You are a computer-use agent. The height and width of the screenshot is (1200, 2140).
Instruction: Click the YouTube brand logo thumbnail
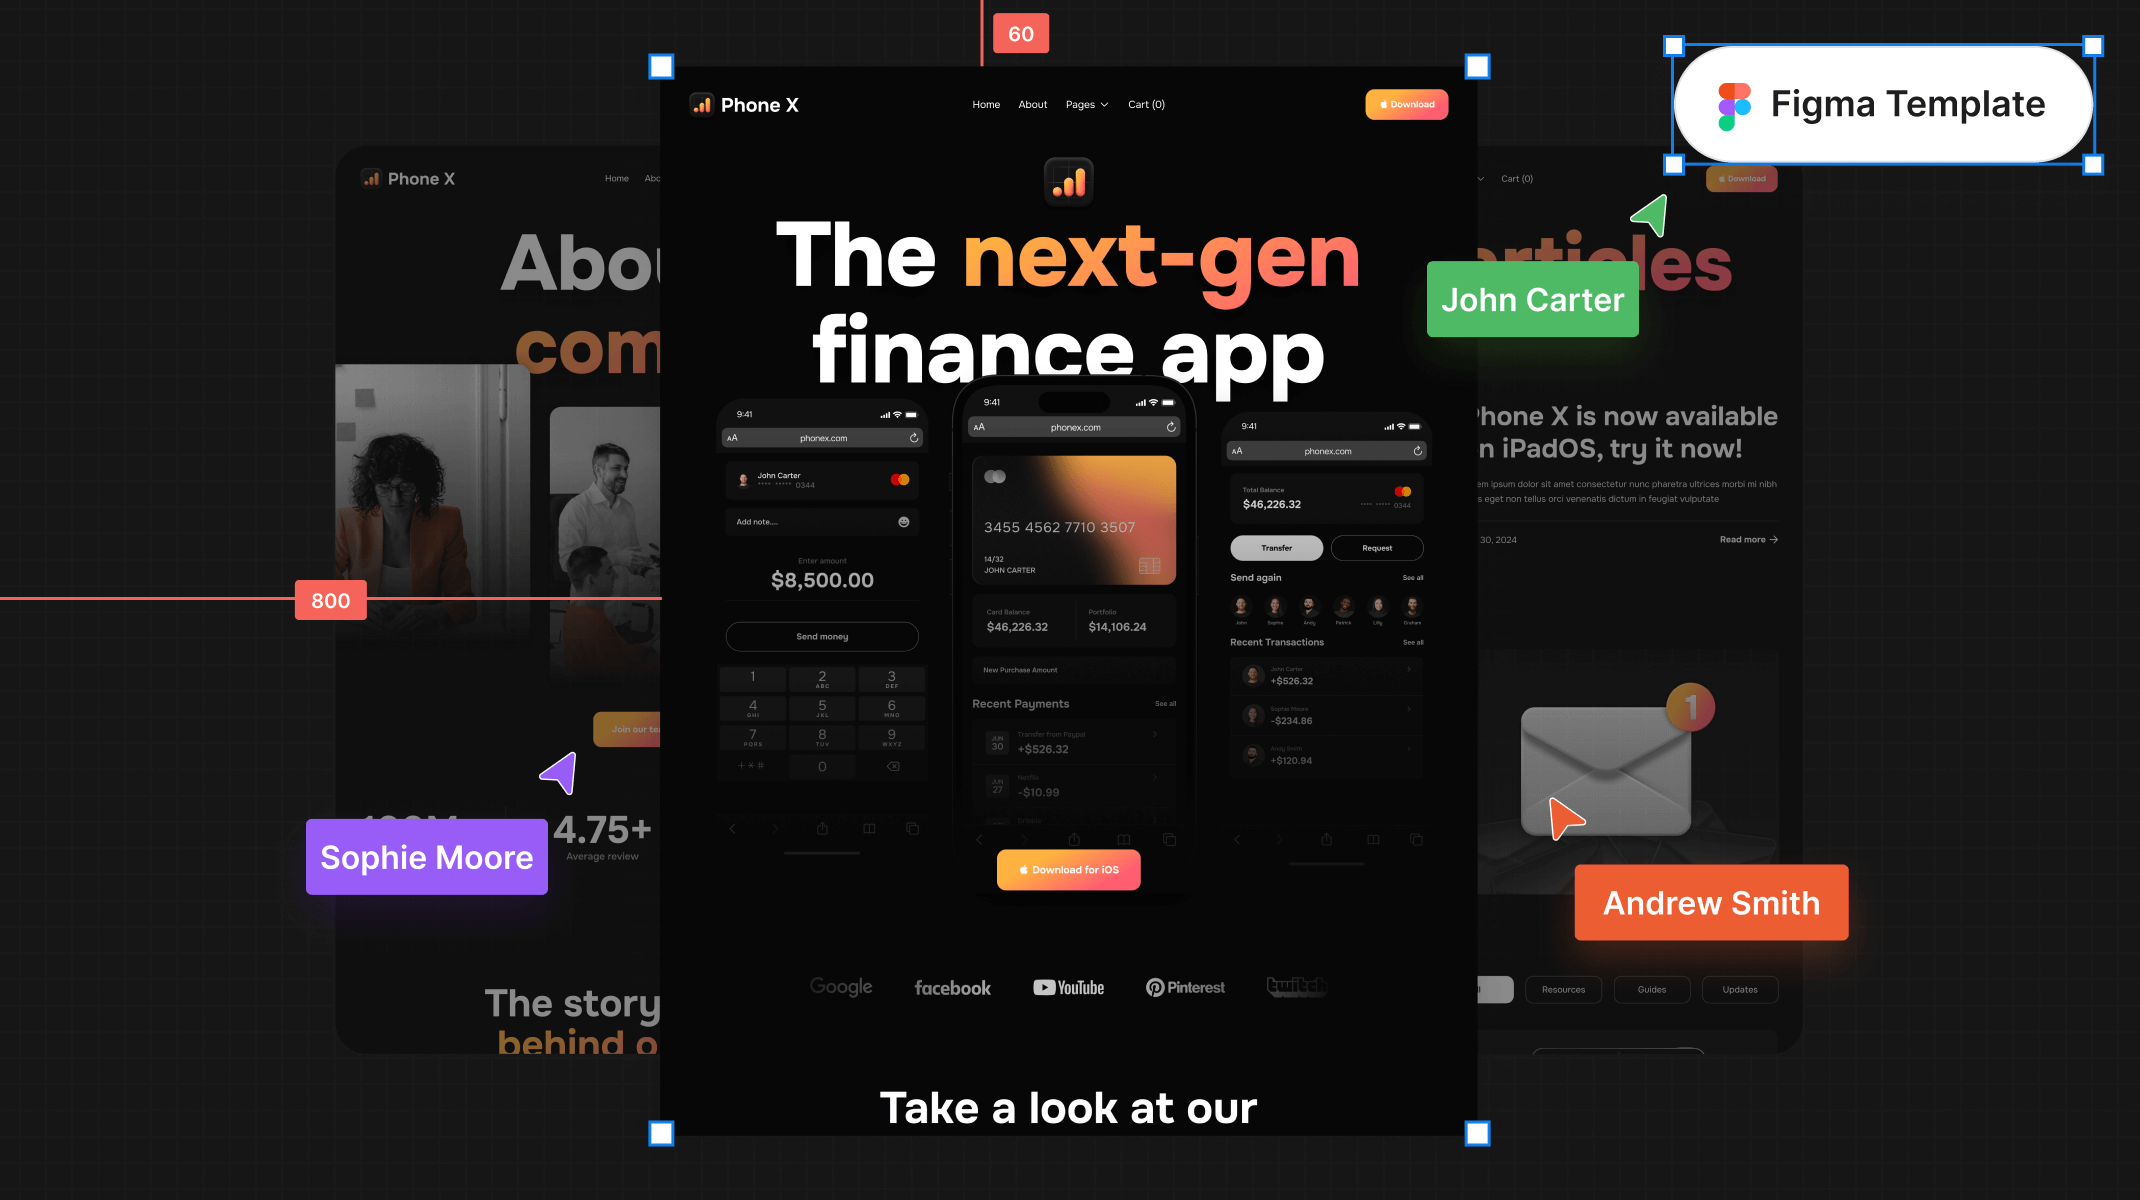point(1069,985)
